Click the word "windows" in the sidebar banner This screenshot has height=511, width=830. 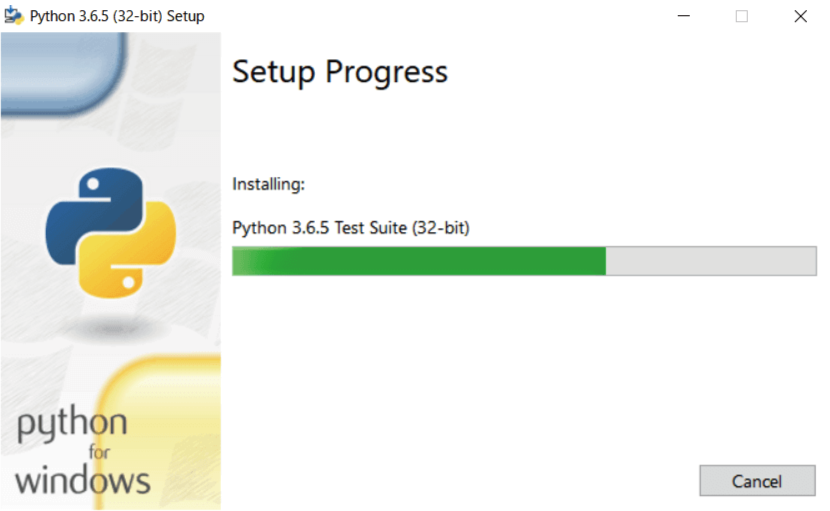point(83,481)
